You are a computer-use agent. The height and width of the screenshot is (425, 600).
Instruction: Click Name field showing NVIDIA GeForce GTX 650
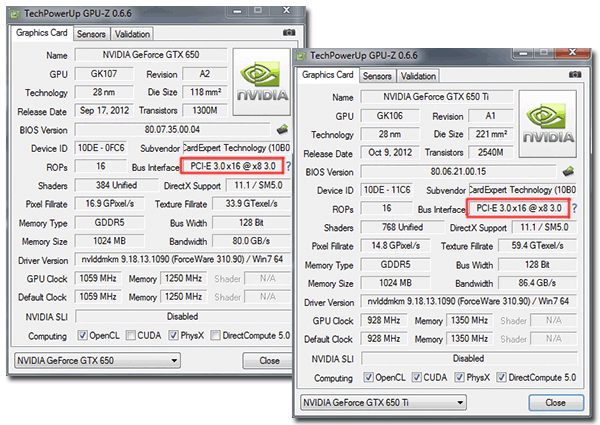tap(151, 55)
